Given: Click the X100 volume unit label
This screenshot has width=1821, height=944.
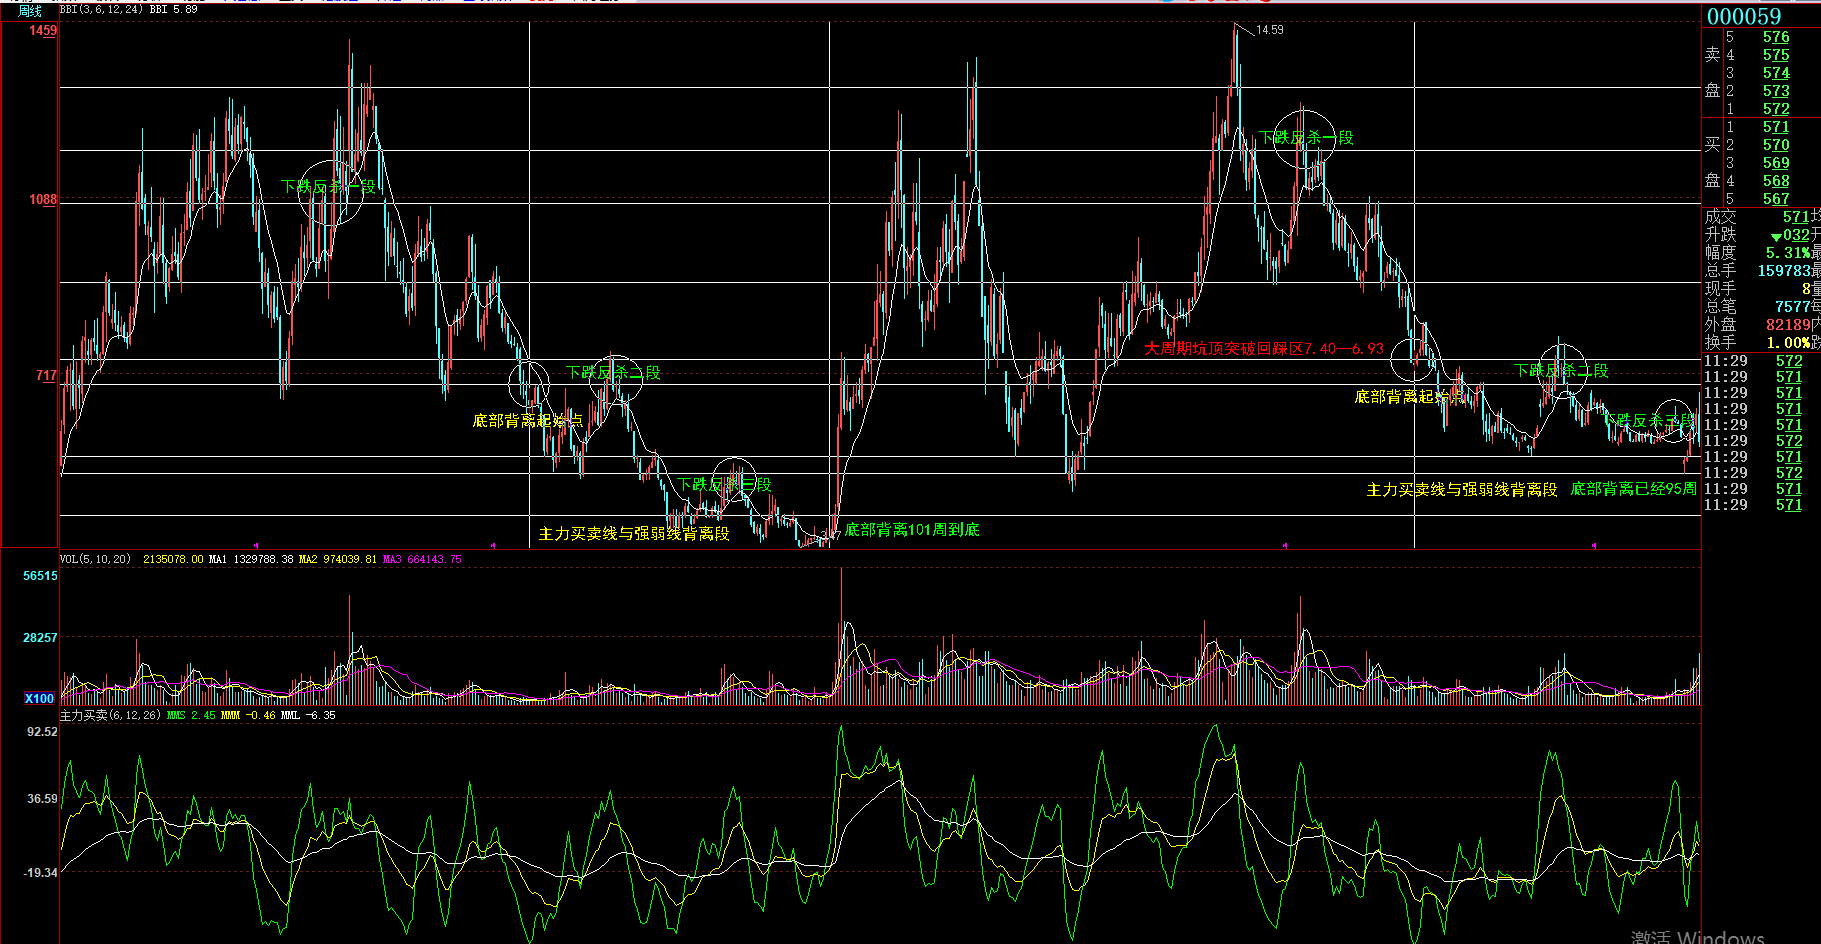Looking at the screenshot, I should [x=39, y=699].
